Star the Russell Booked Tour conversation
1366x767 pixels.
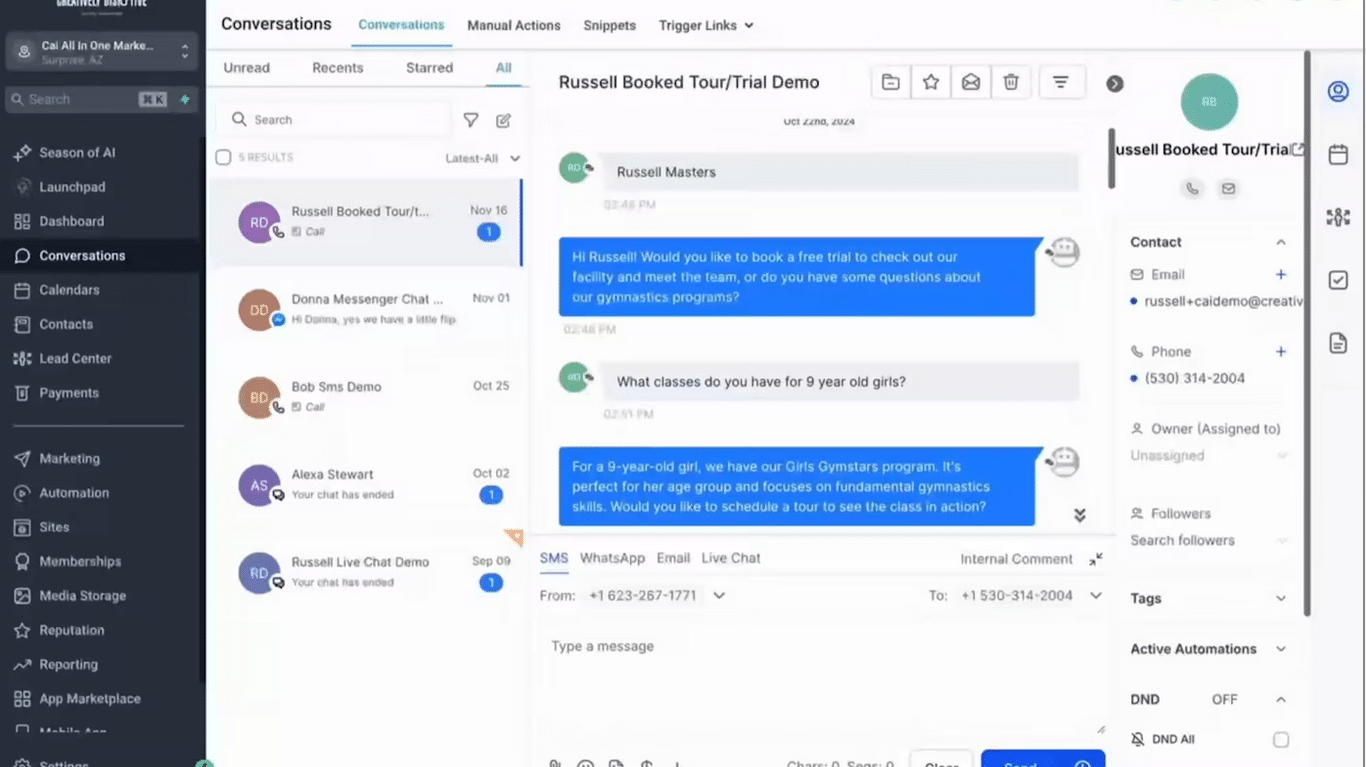coord(931,83)
